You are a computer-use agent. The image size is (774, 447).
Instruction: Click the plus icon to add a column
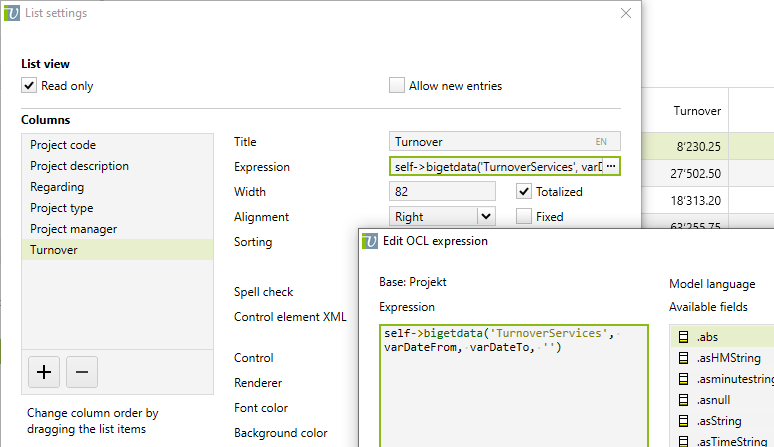pos(44,372)
